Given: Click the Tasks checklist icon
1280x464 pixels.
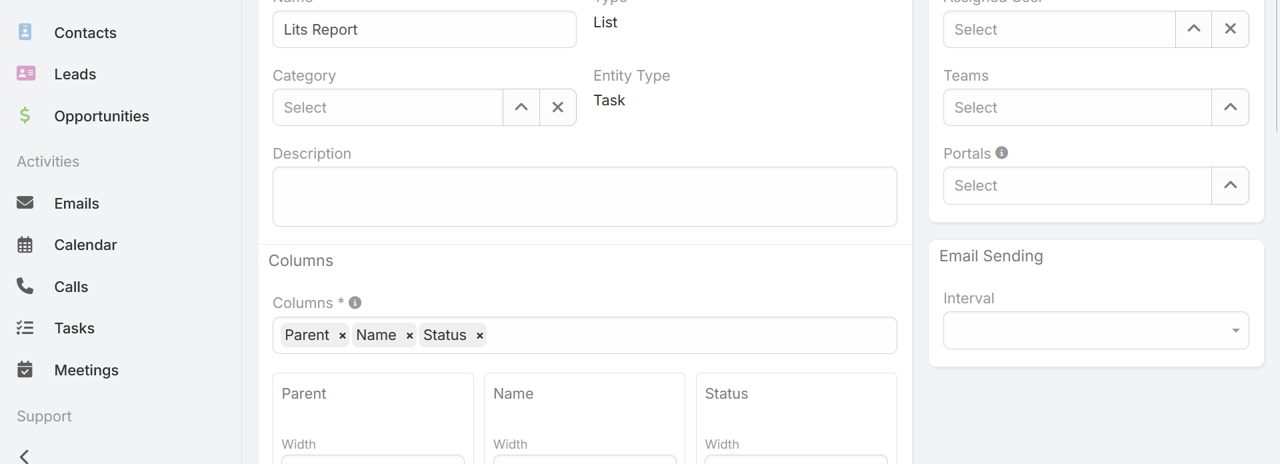Looking at the screenshot, I should [25, 328].
